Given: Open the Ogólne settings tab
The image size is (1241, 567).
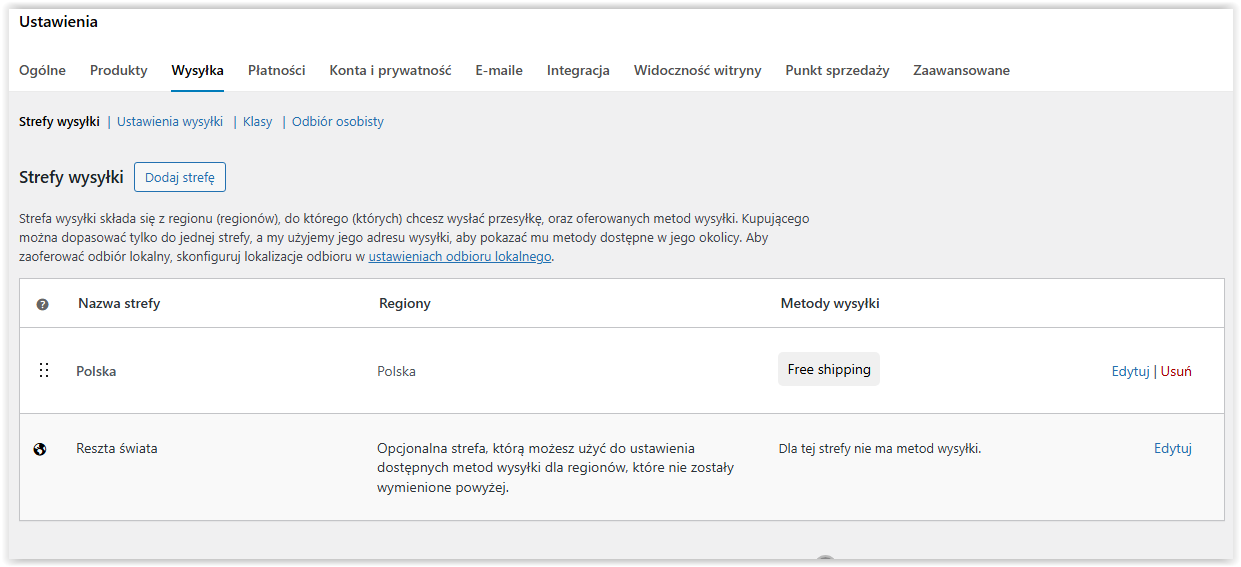Looking at the screenshot, I should [x=42, y=70].
